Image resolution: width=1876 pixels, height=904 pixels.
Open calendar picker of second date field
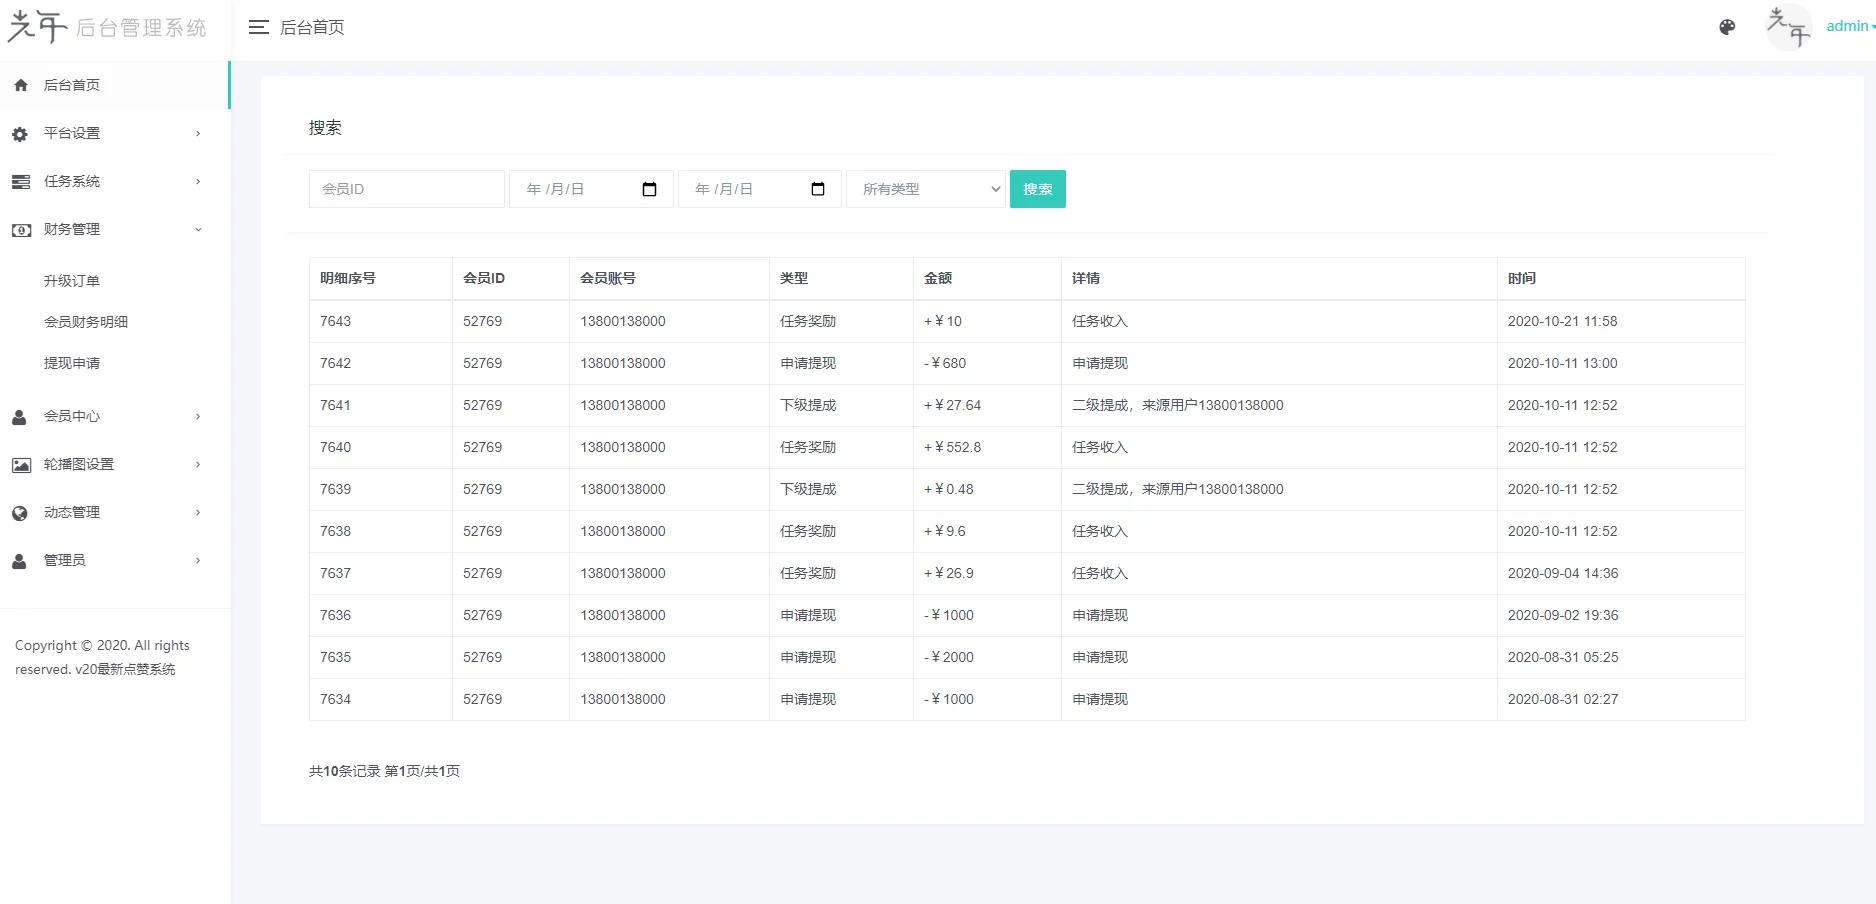click(x=818, y=189)
